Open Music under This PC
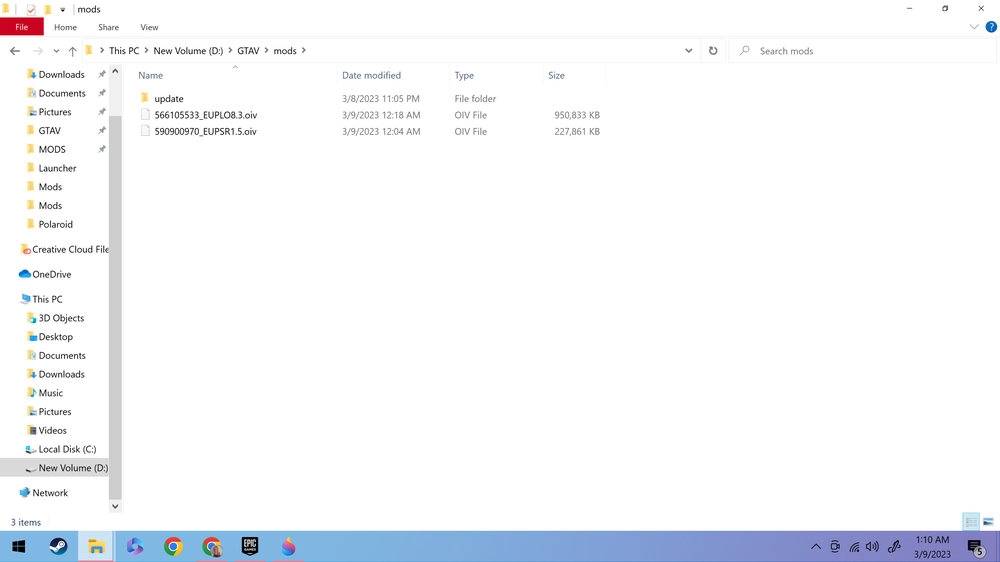This screenshot has height=562, width=1000. (50, 393)
